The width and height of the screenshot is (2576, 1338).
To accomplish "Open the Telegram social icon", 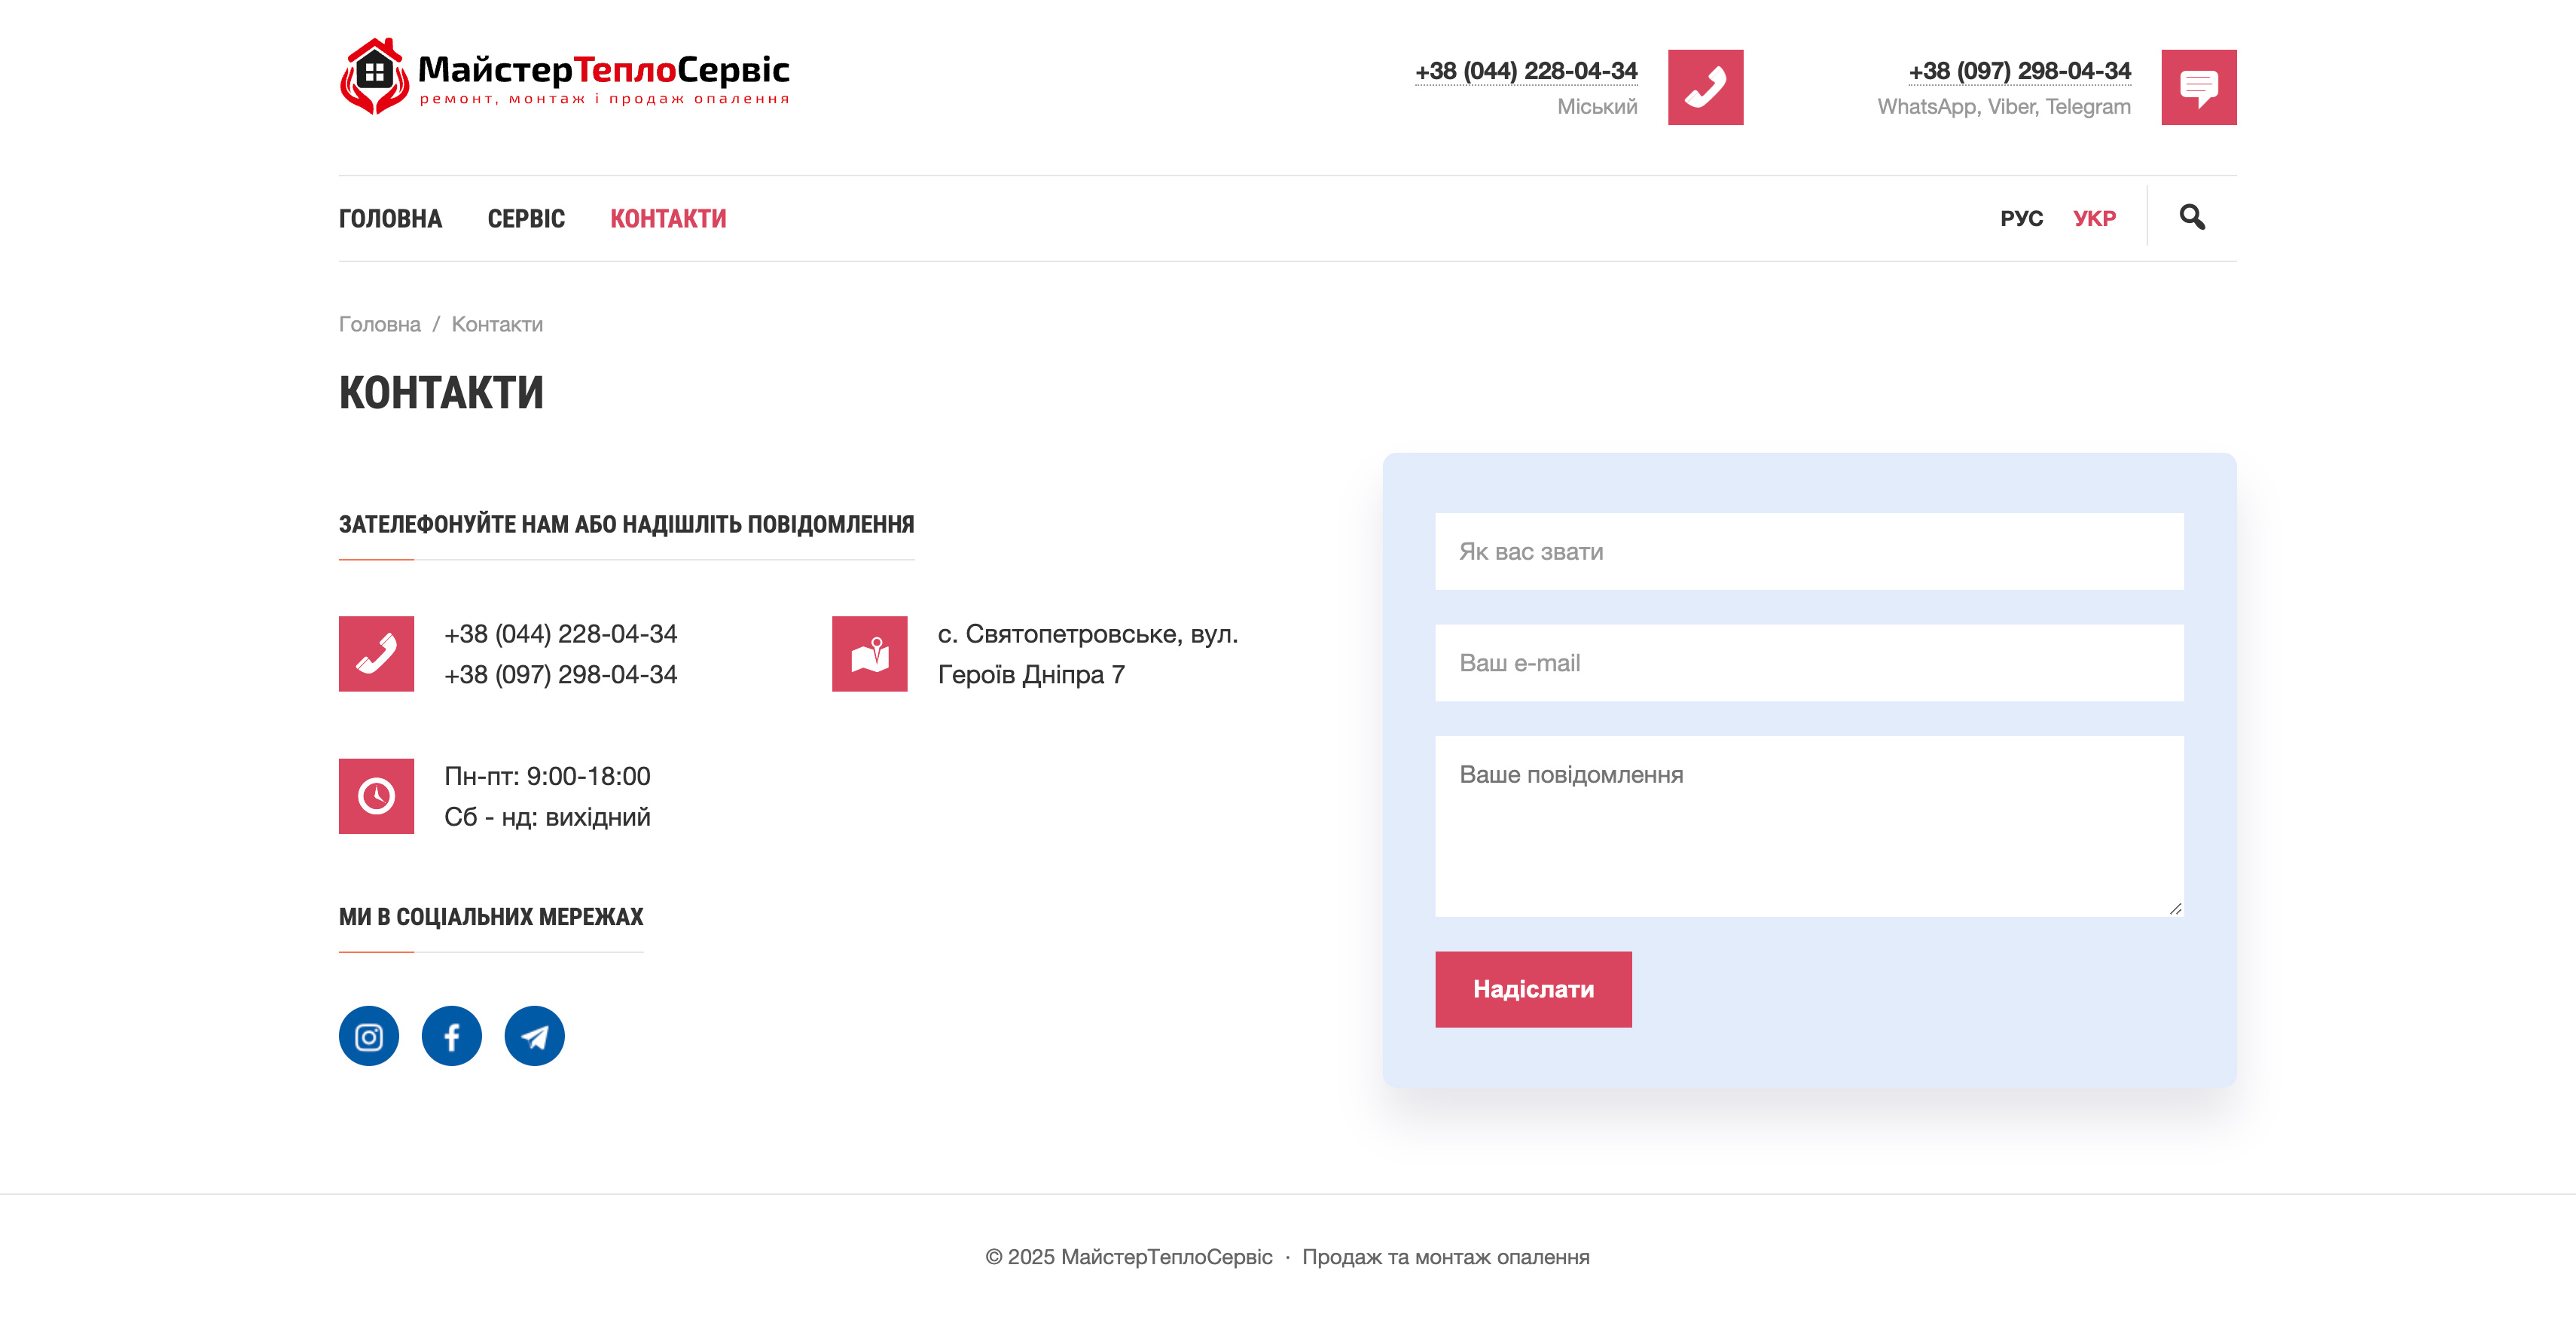I will [535, 1036].
